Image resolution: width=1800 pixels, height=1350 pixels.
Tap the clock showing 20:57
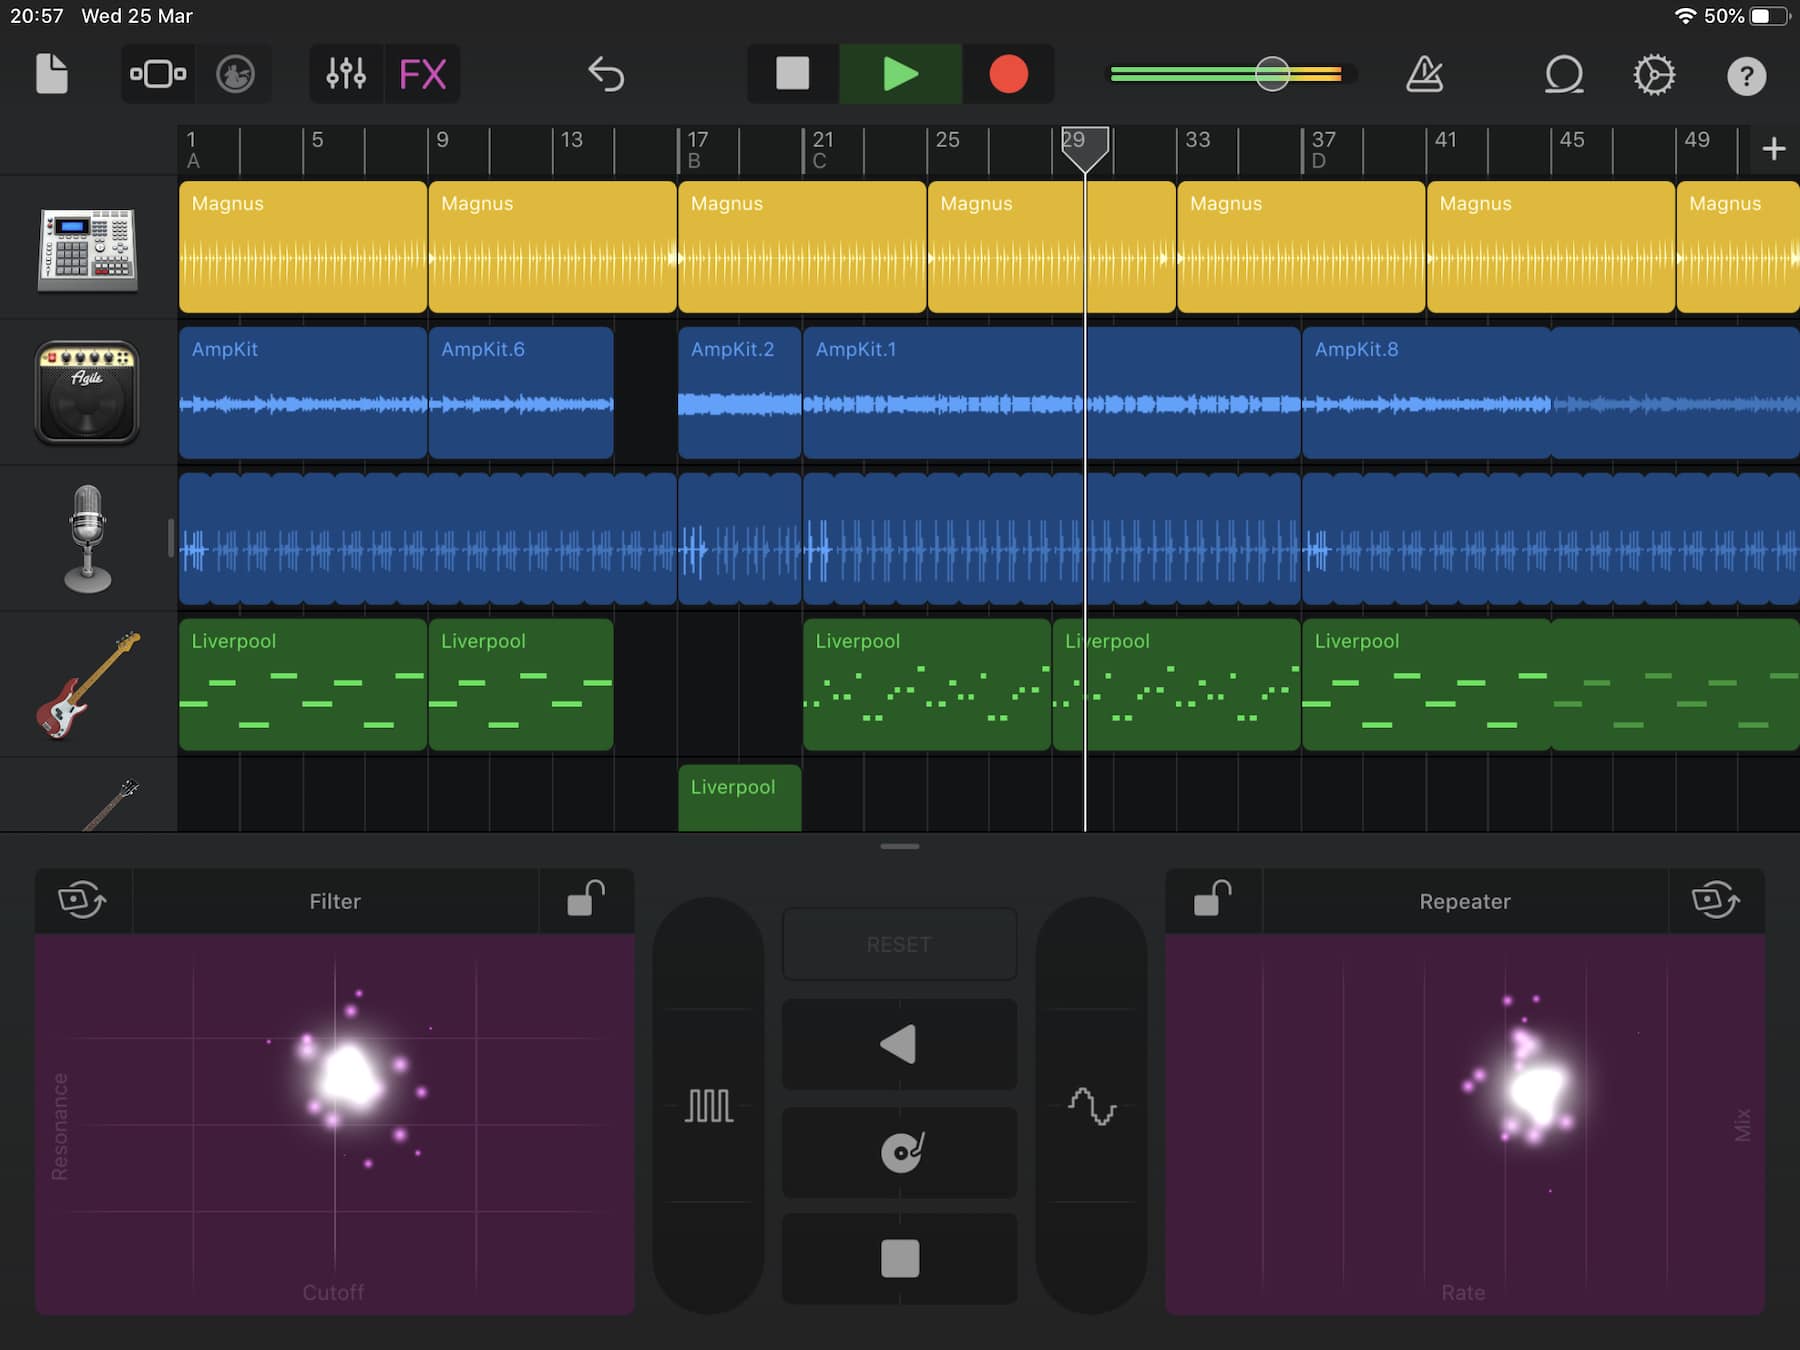(37, 16)
